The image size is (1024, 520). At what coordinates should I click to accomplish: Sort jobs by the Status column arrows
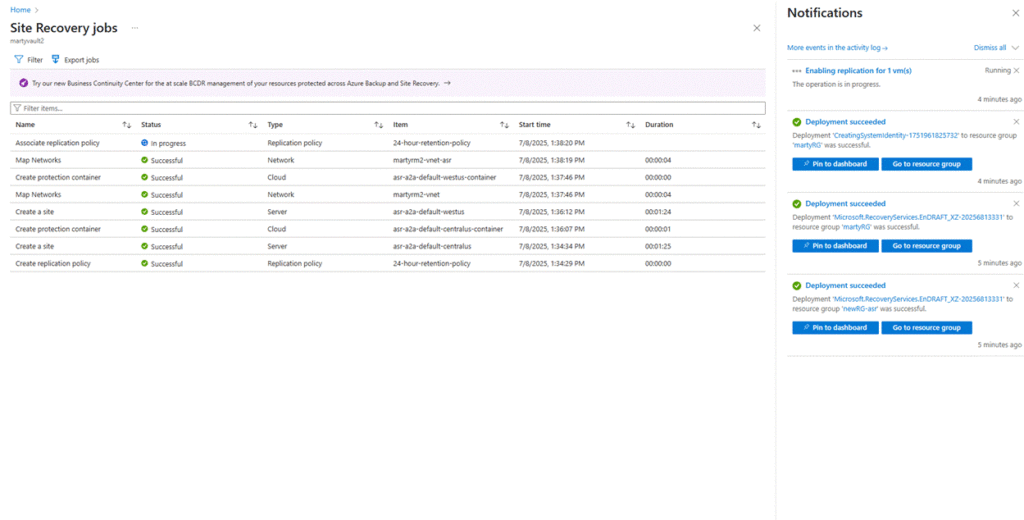point(253,125)
